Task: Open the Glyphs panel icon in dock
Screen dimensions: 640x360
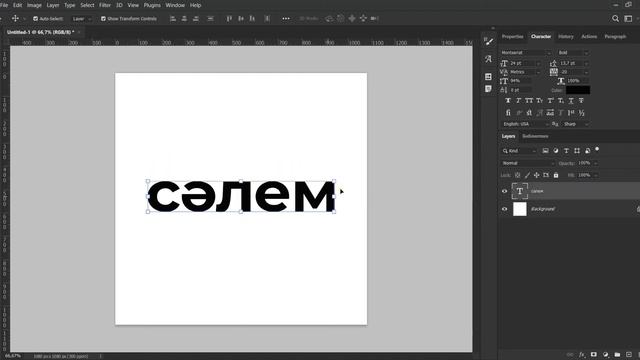Action: [x=488, y=59]
